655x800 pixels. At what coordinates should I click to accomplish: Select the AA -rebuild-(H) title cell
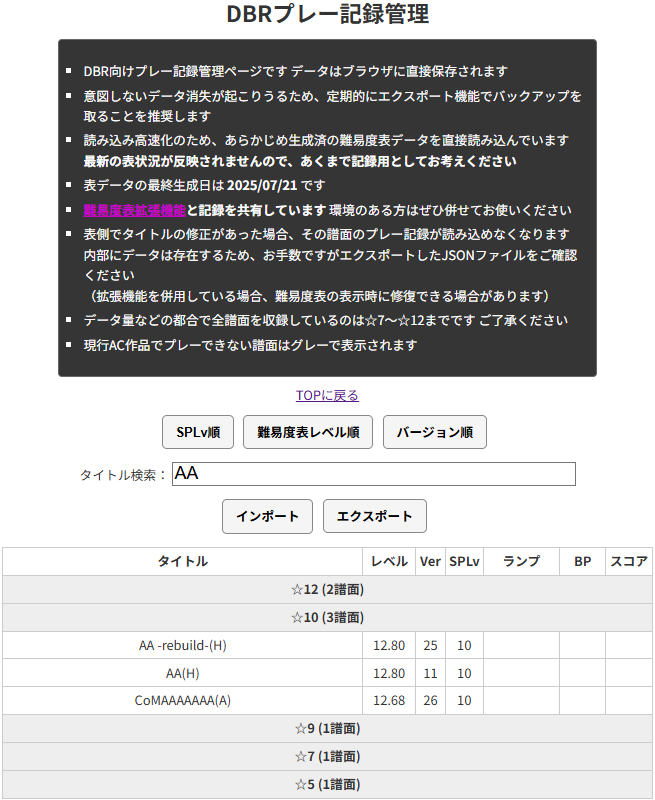[x=183, y=645]
